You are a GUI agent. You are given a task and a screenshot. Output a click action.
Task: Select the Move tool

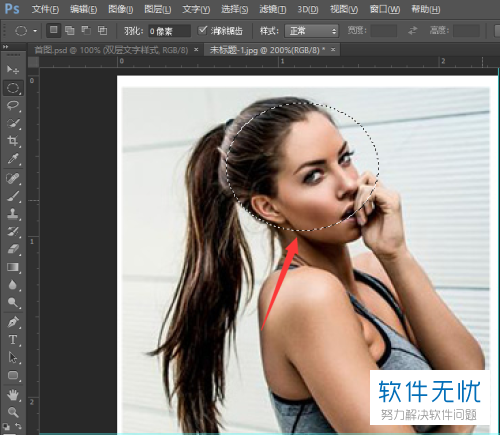[x=13, y=69]
